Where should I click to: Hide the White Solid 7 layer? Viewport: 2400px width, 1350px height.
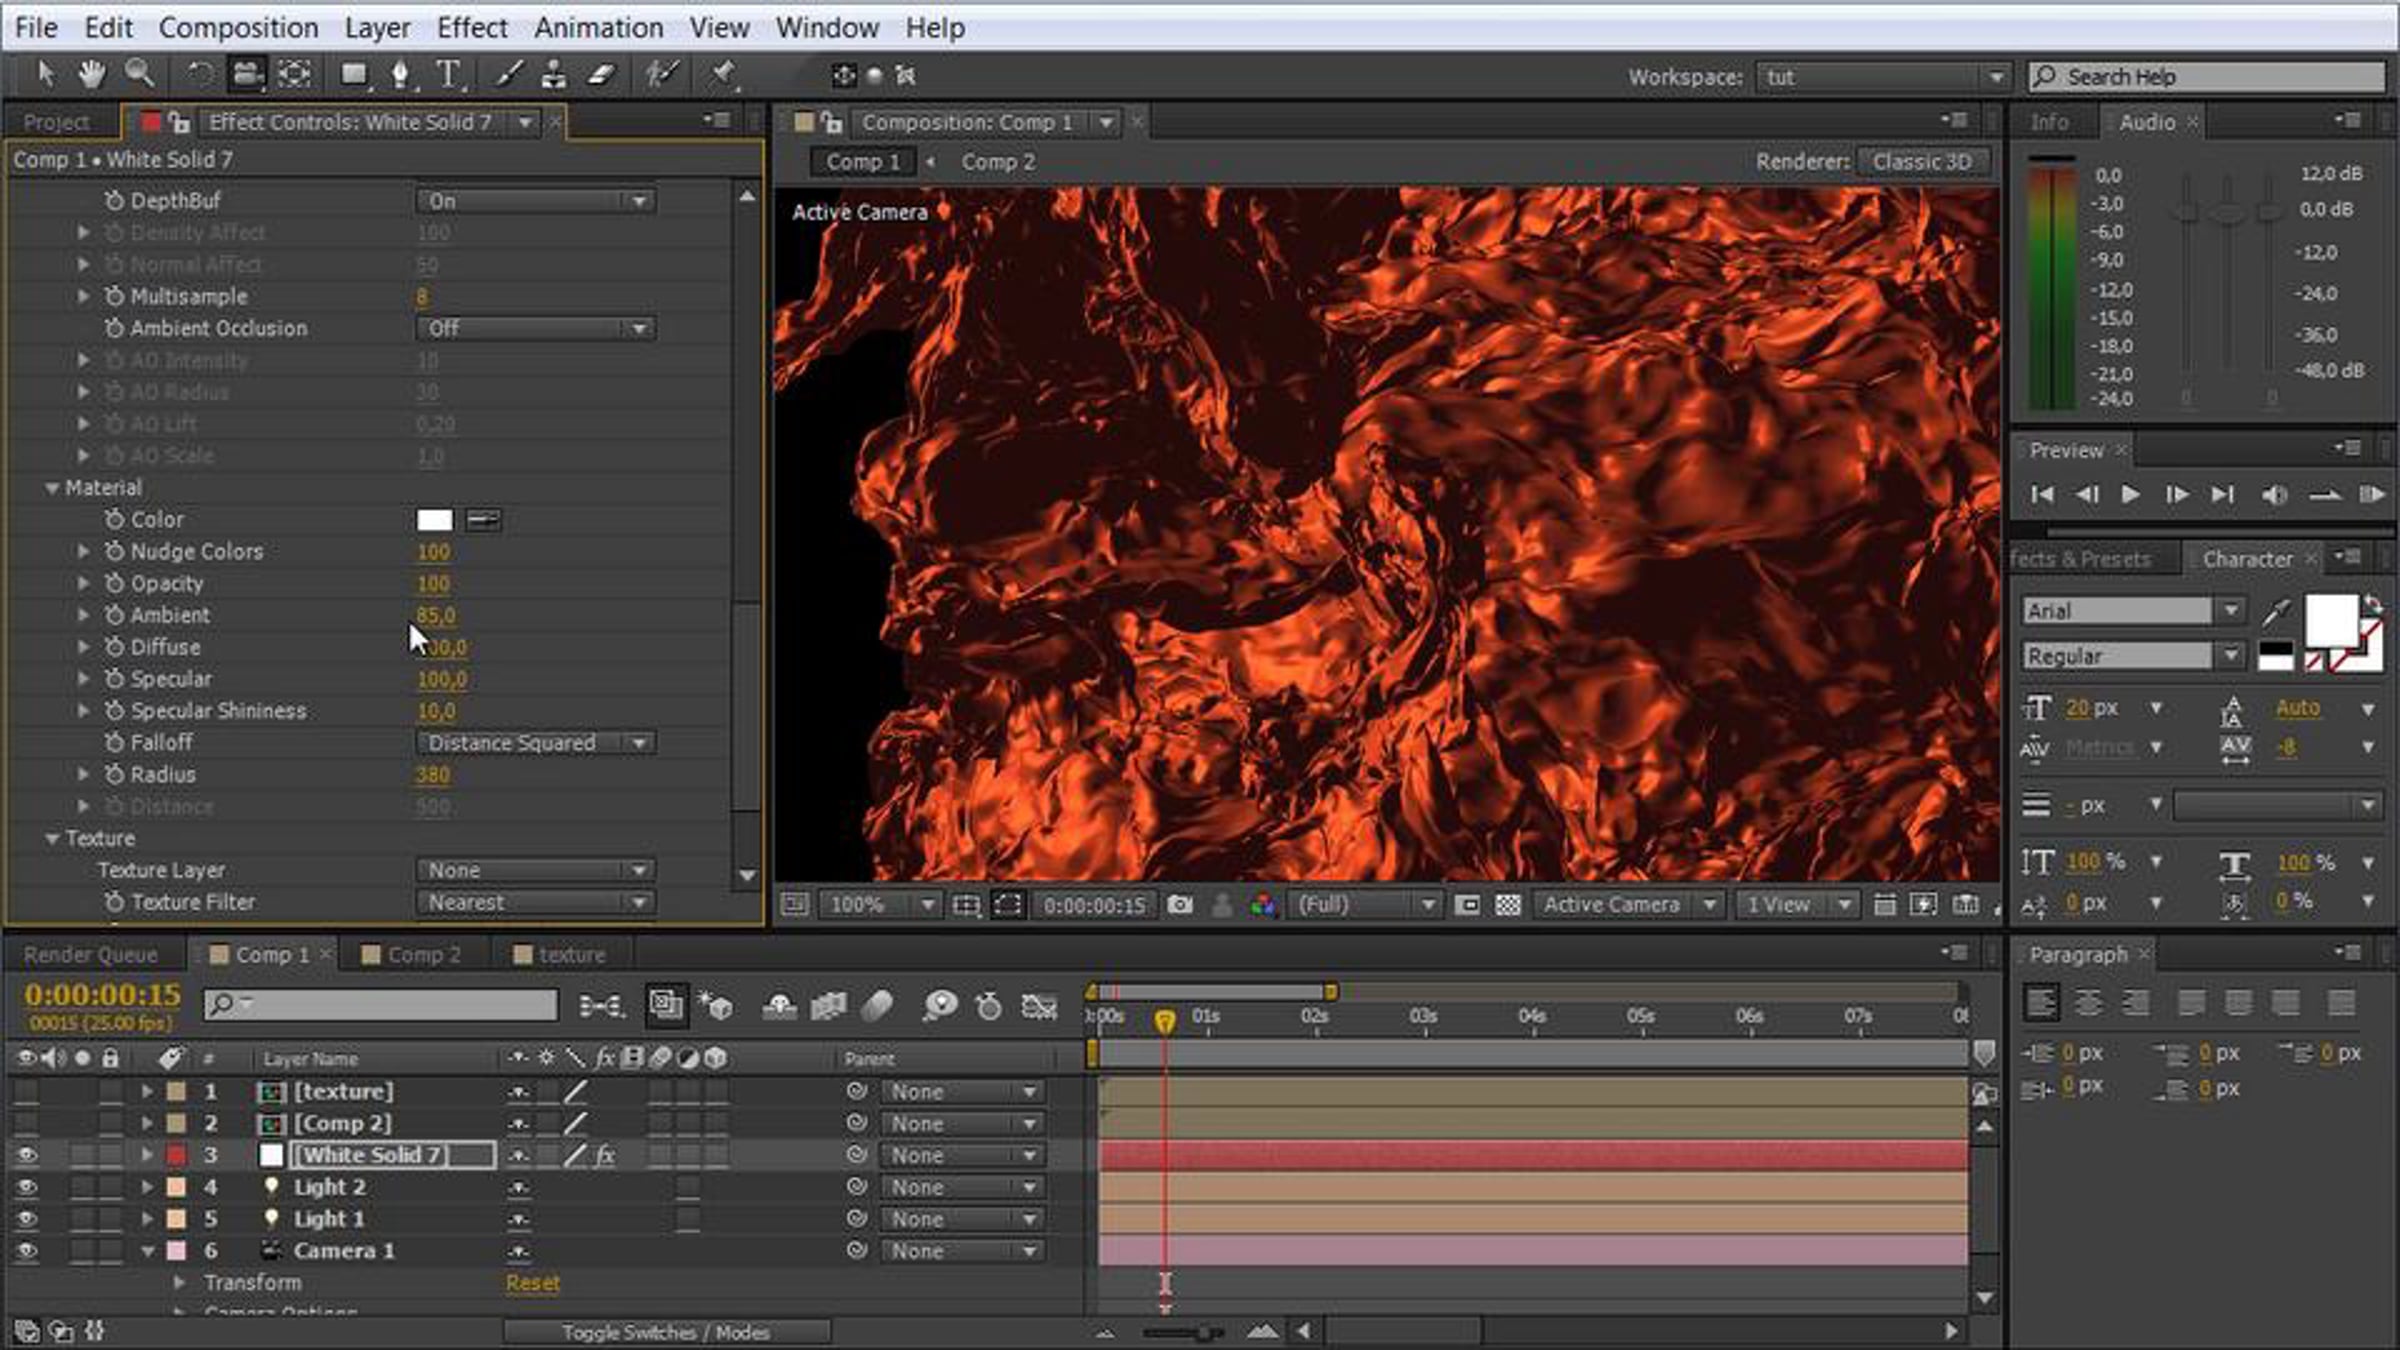click(26, 1155)
